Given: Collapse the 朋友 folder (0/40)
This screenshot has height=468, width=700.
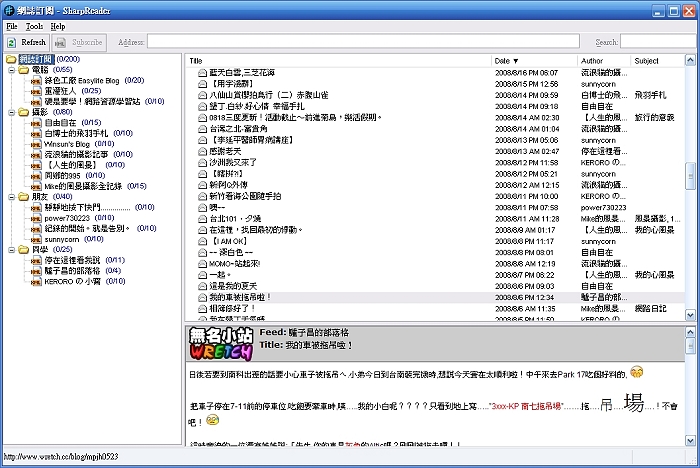Looking at the screenshot, I should click(12, 196).
